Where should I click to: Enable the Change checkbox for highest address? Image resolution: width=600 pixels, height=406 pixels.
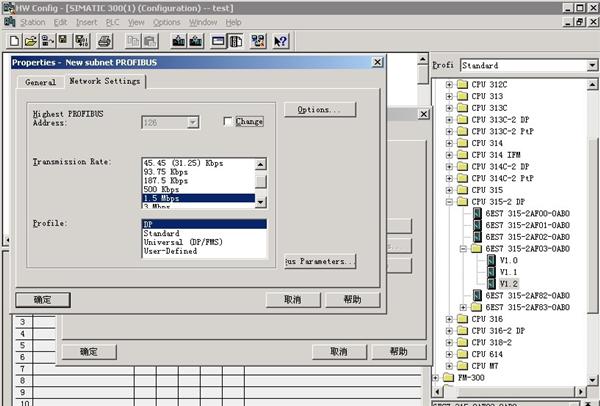point(228,122)
